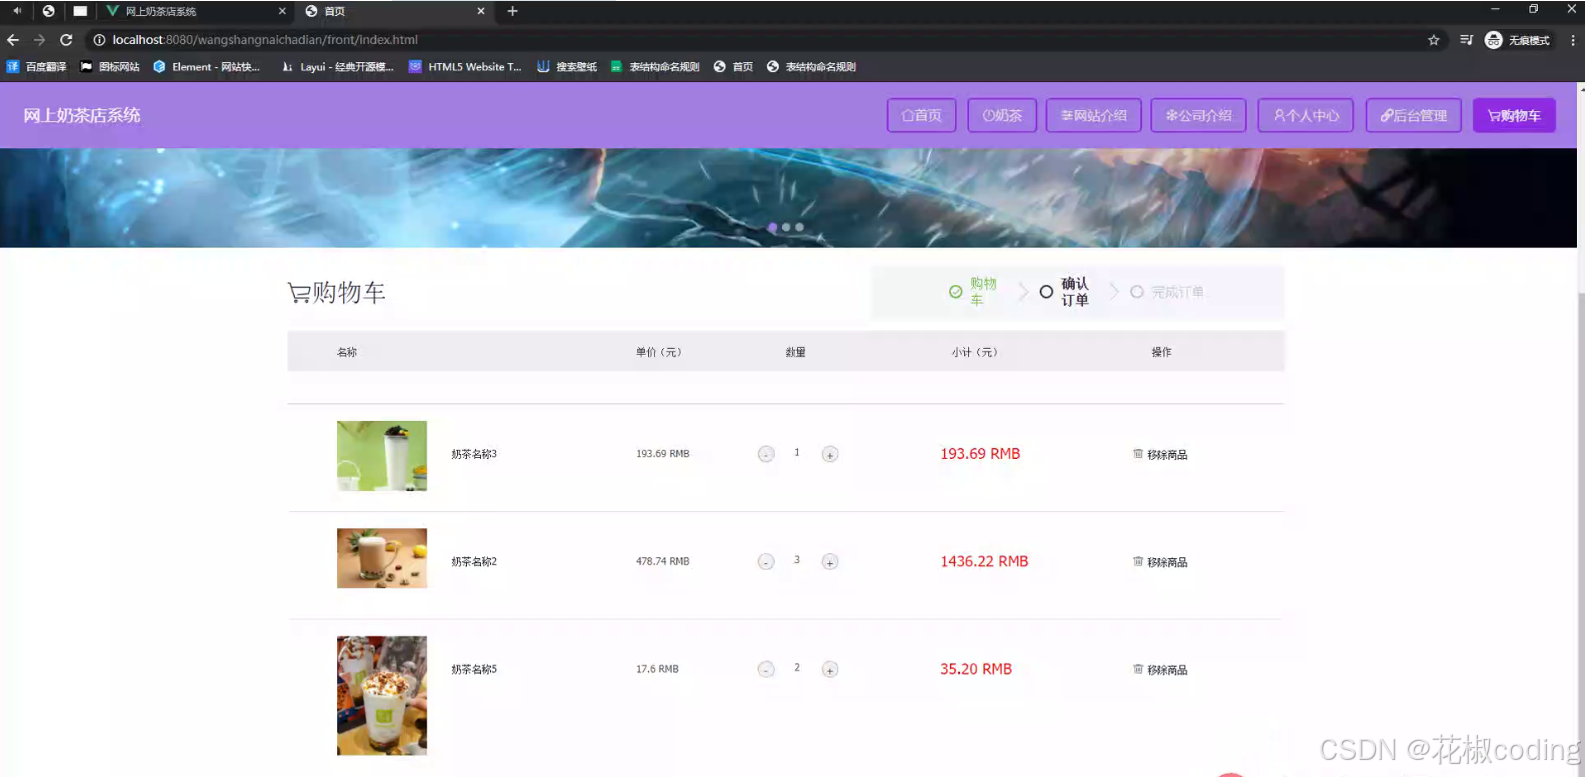Click the browser back arrow
1585x777 pixels.
[x=13, y=40]
